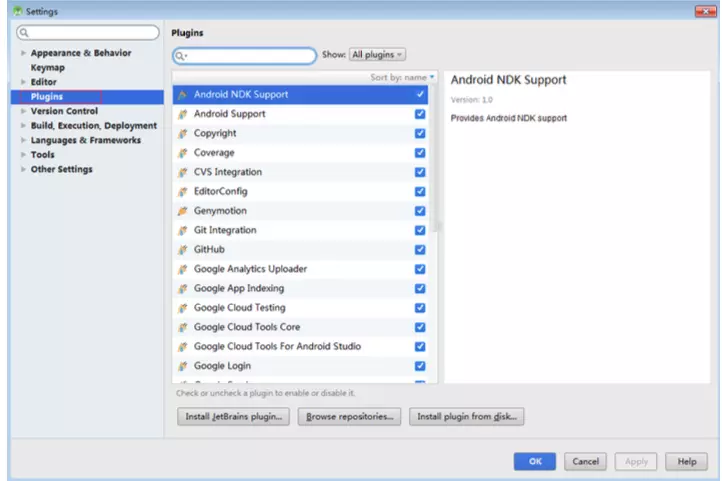Open the Version Control settings category

pos(64,111)
